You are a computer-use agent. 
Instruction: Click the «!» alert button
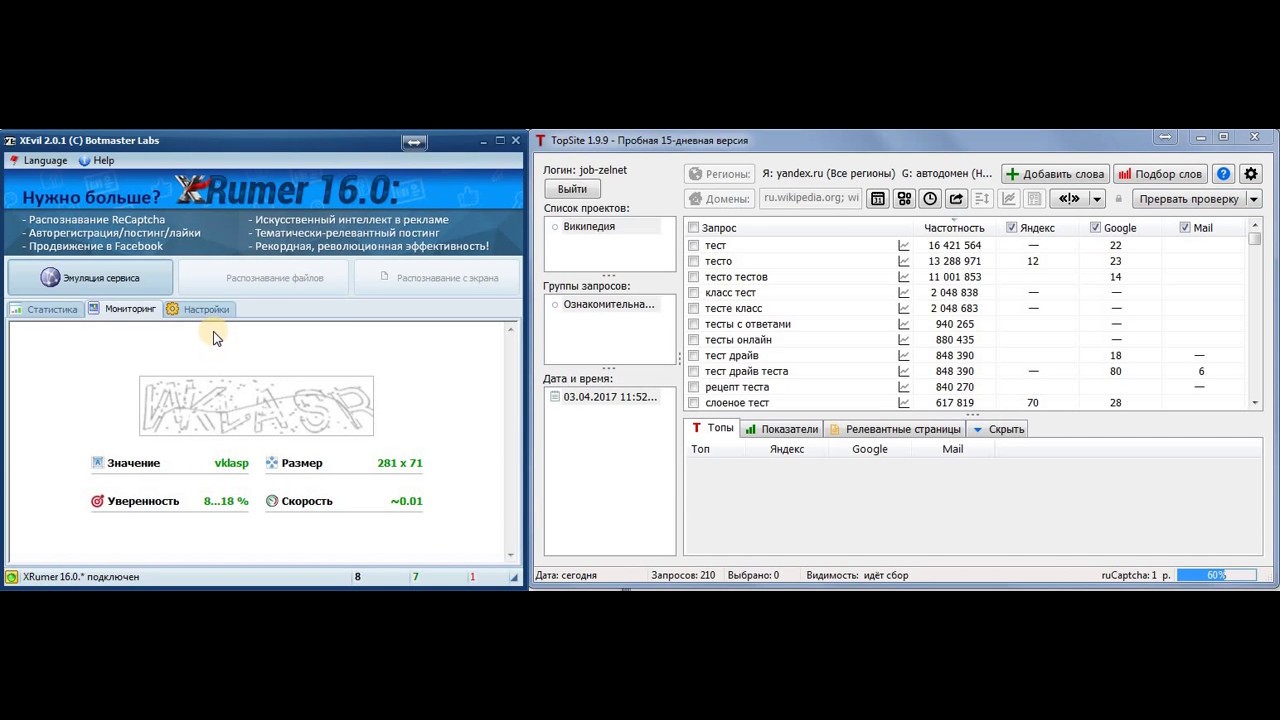[1069, 199]
